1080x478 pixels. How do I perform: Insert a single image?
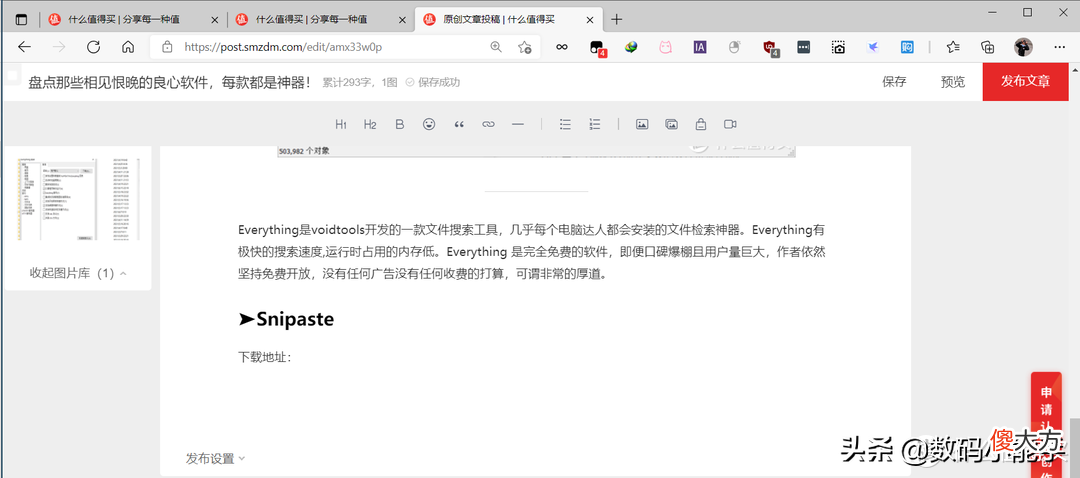(x=642, y=124)
